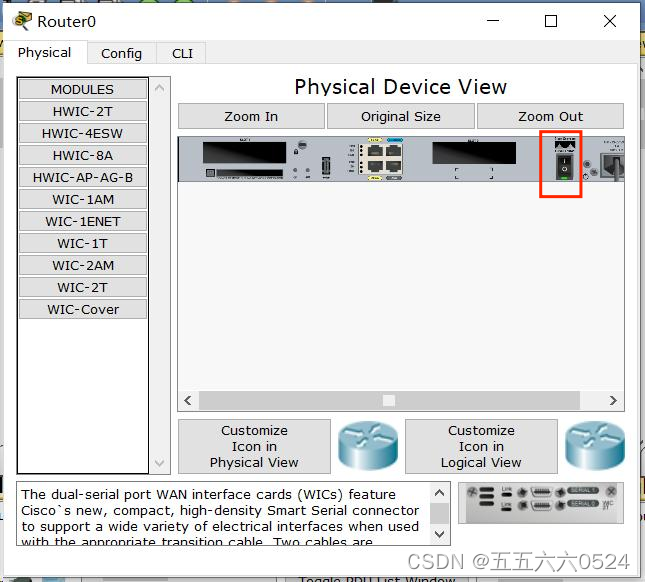Viewport: 645px width, 582px height.
Task: Click the router USB port
Action: pyautogui.click(x=325, y=166)
